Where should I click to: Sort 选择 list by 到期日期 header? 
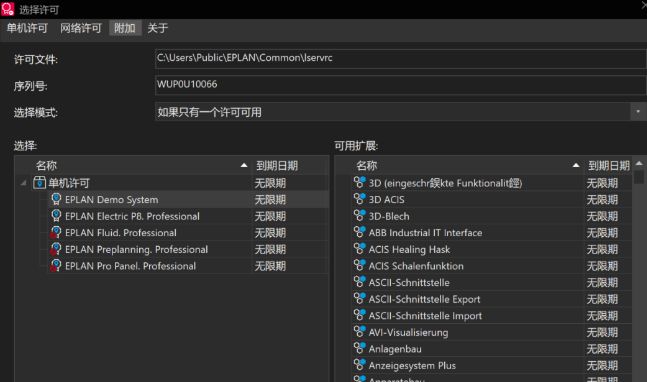click(x=290, y=165)
